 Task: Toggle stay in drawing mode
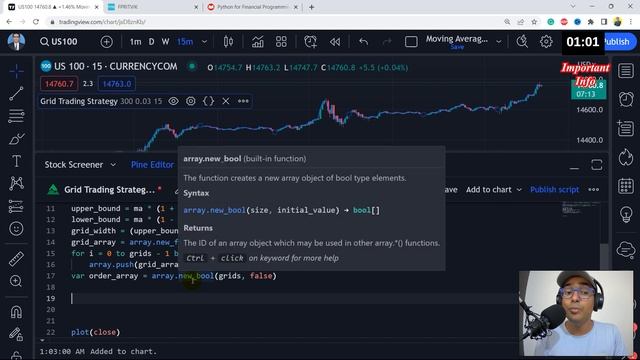point(16,334)
